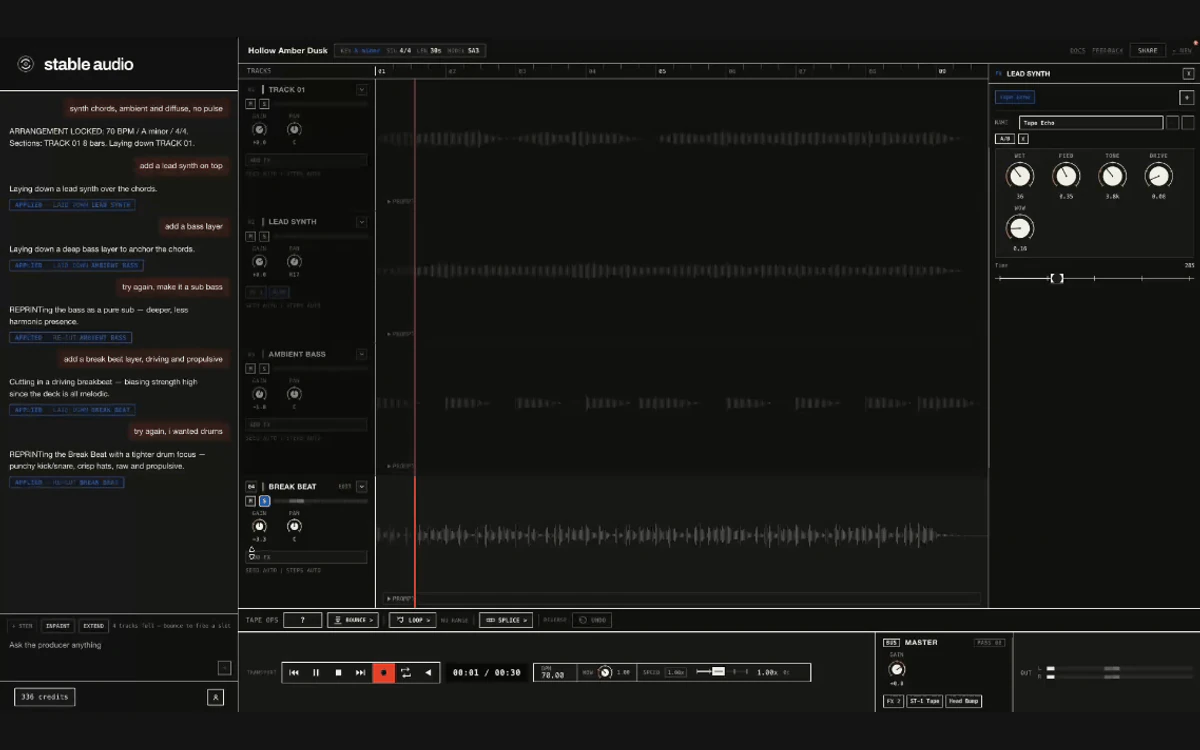Click the Head Bump master effect
Image resolution: width=1200 pixels, height=750 pixels.
[964, 701]
